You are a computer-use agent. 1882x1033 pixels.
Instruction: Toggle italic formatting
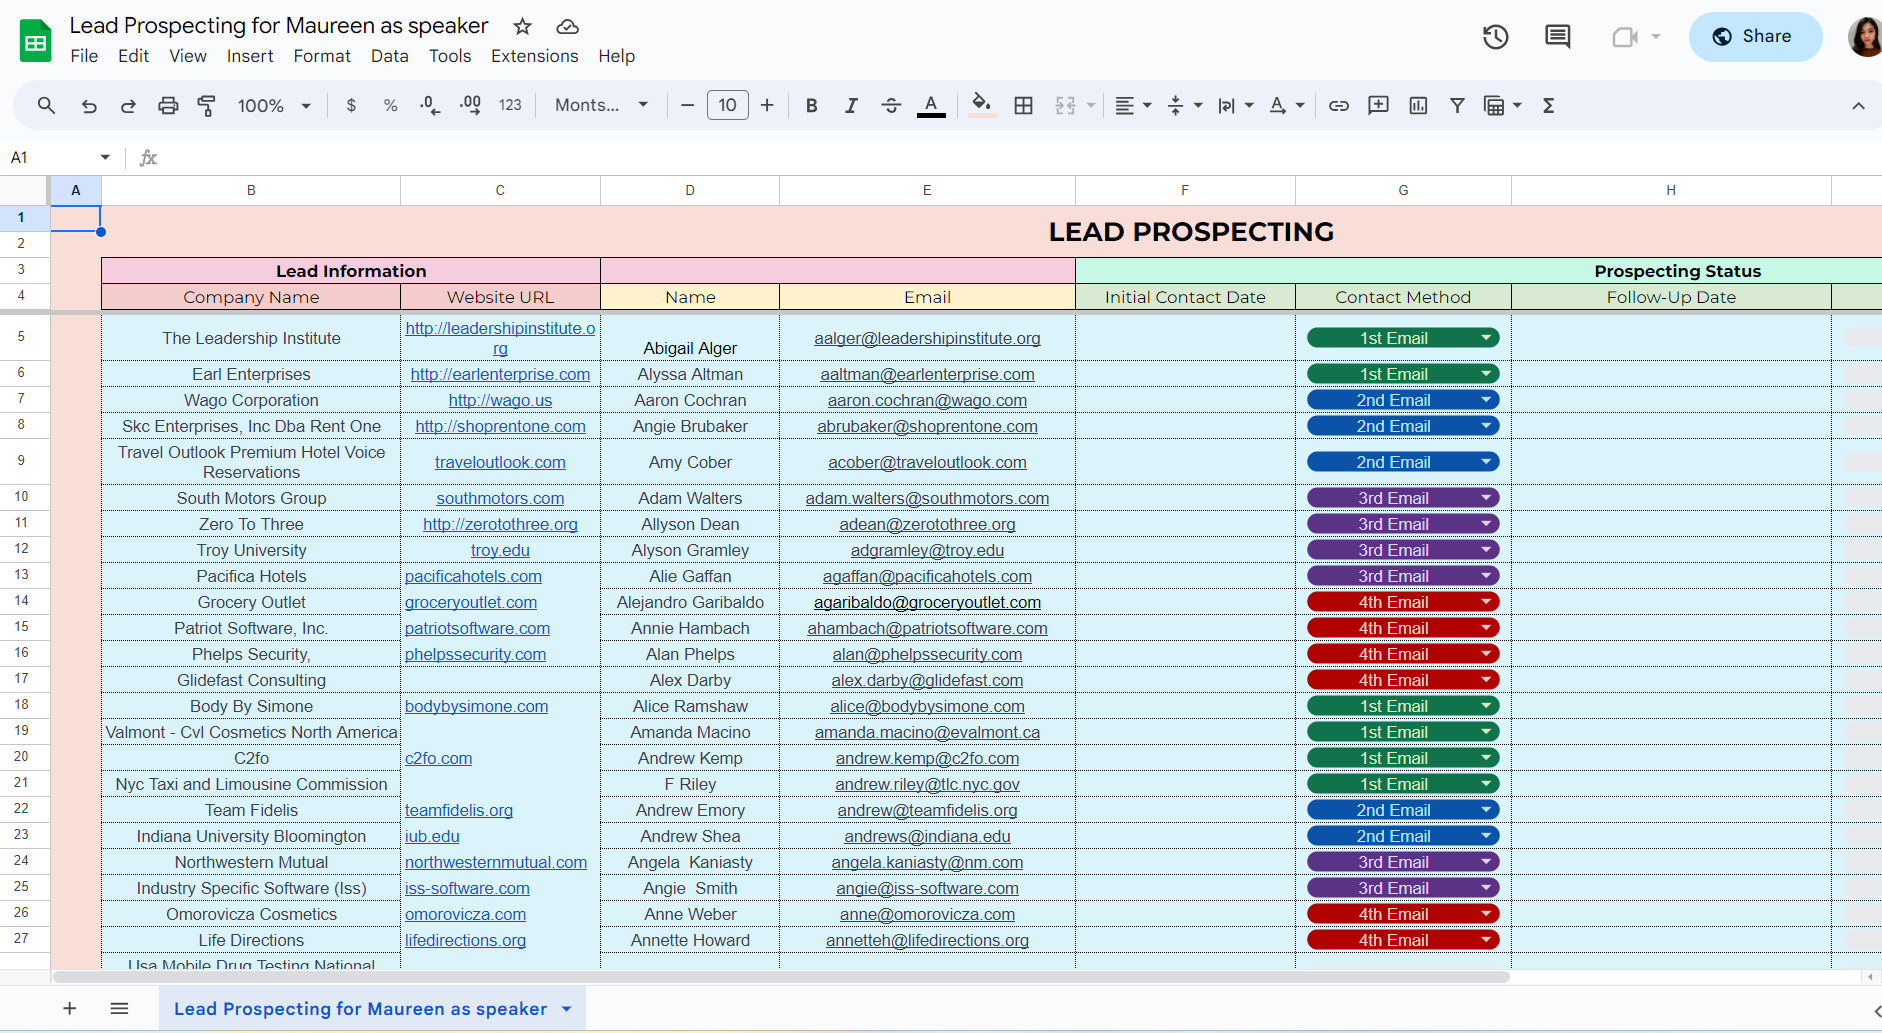tap(851, 105)
